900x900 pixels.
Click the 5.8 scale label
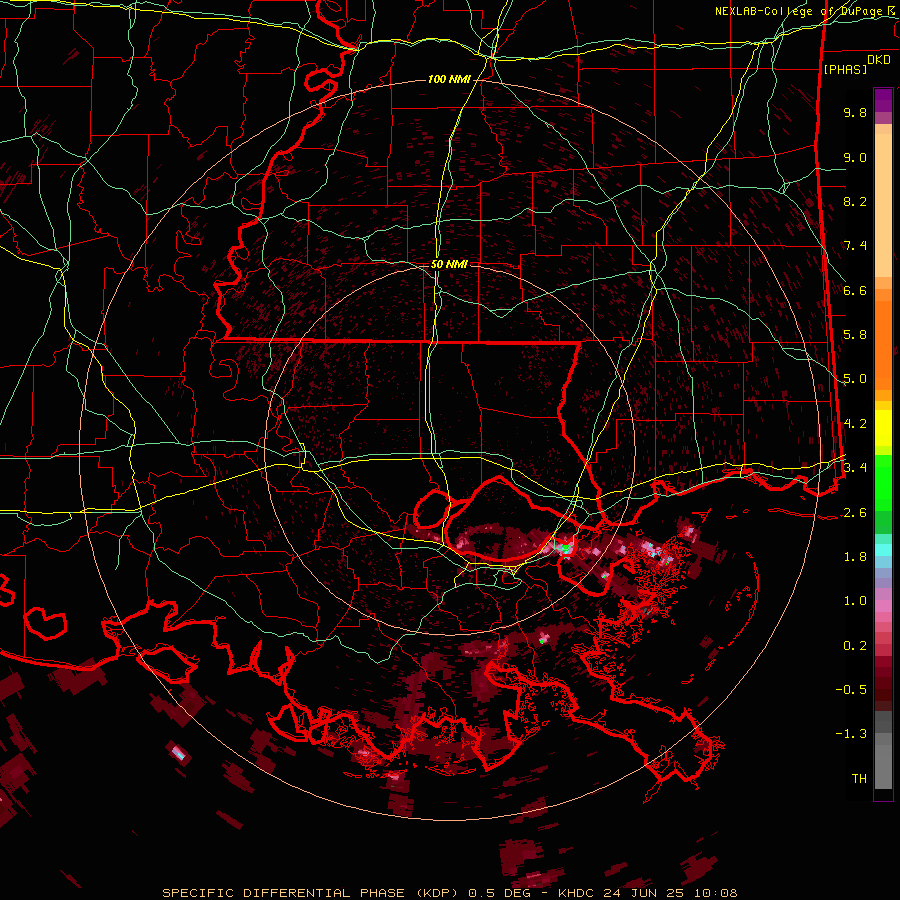click(x=855, y=335)
